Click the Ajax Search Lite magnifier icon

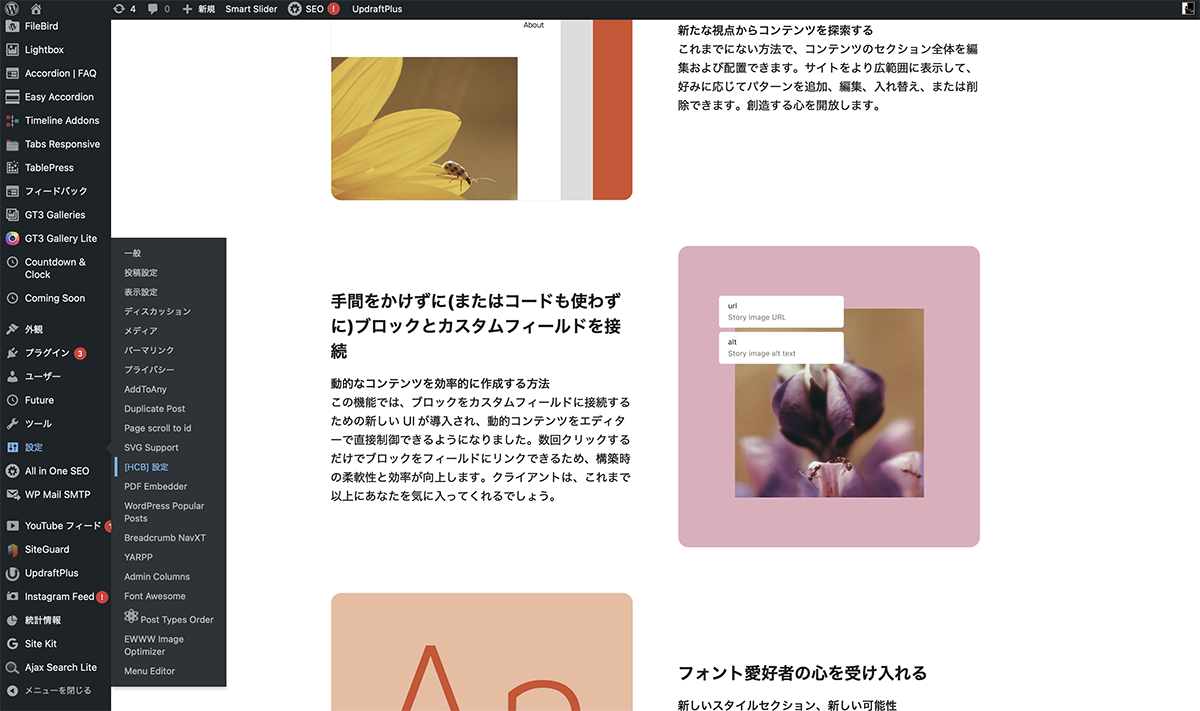pyautogui.click(x=12, y=668)
